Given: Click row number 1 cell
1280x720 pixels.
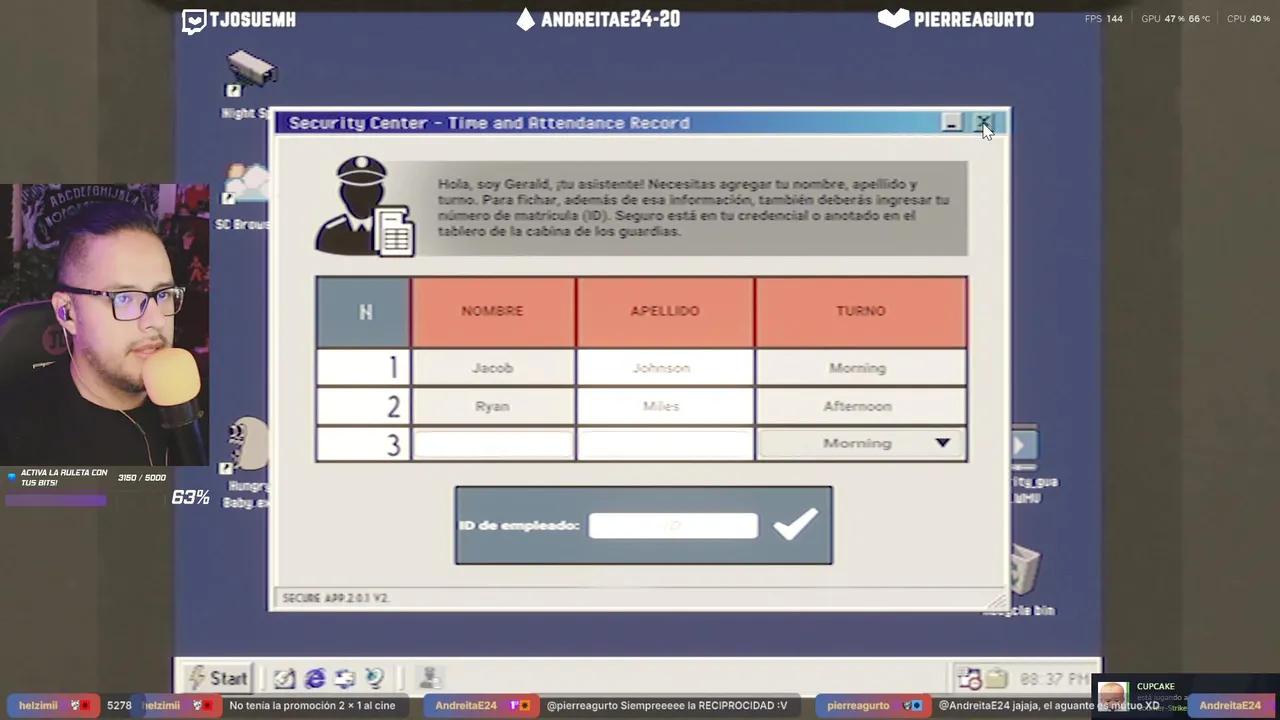Looking at the screenshot, I should [x=364, y=368].
